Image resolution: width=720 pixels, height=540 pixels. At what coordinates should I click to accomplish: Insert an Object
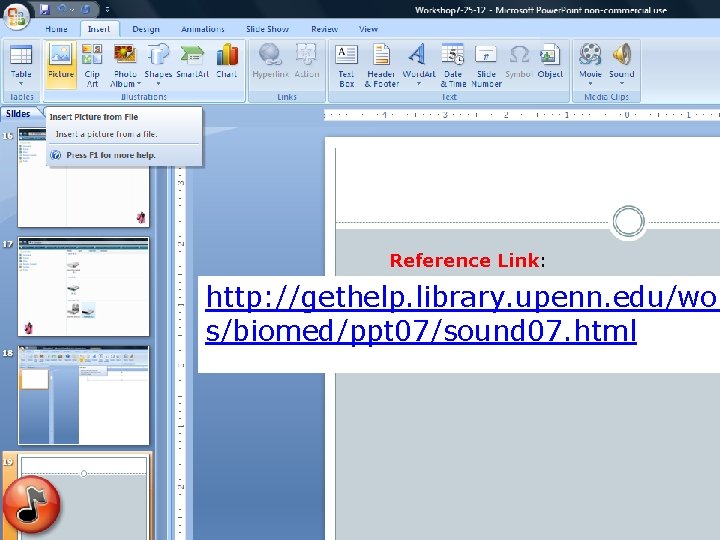(x=550, y=61)
